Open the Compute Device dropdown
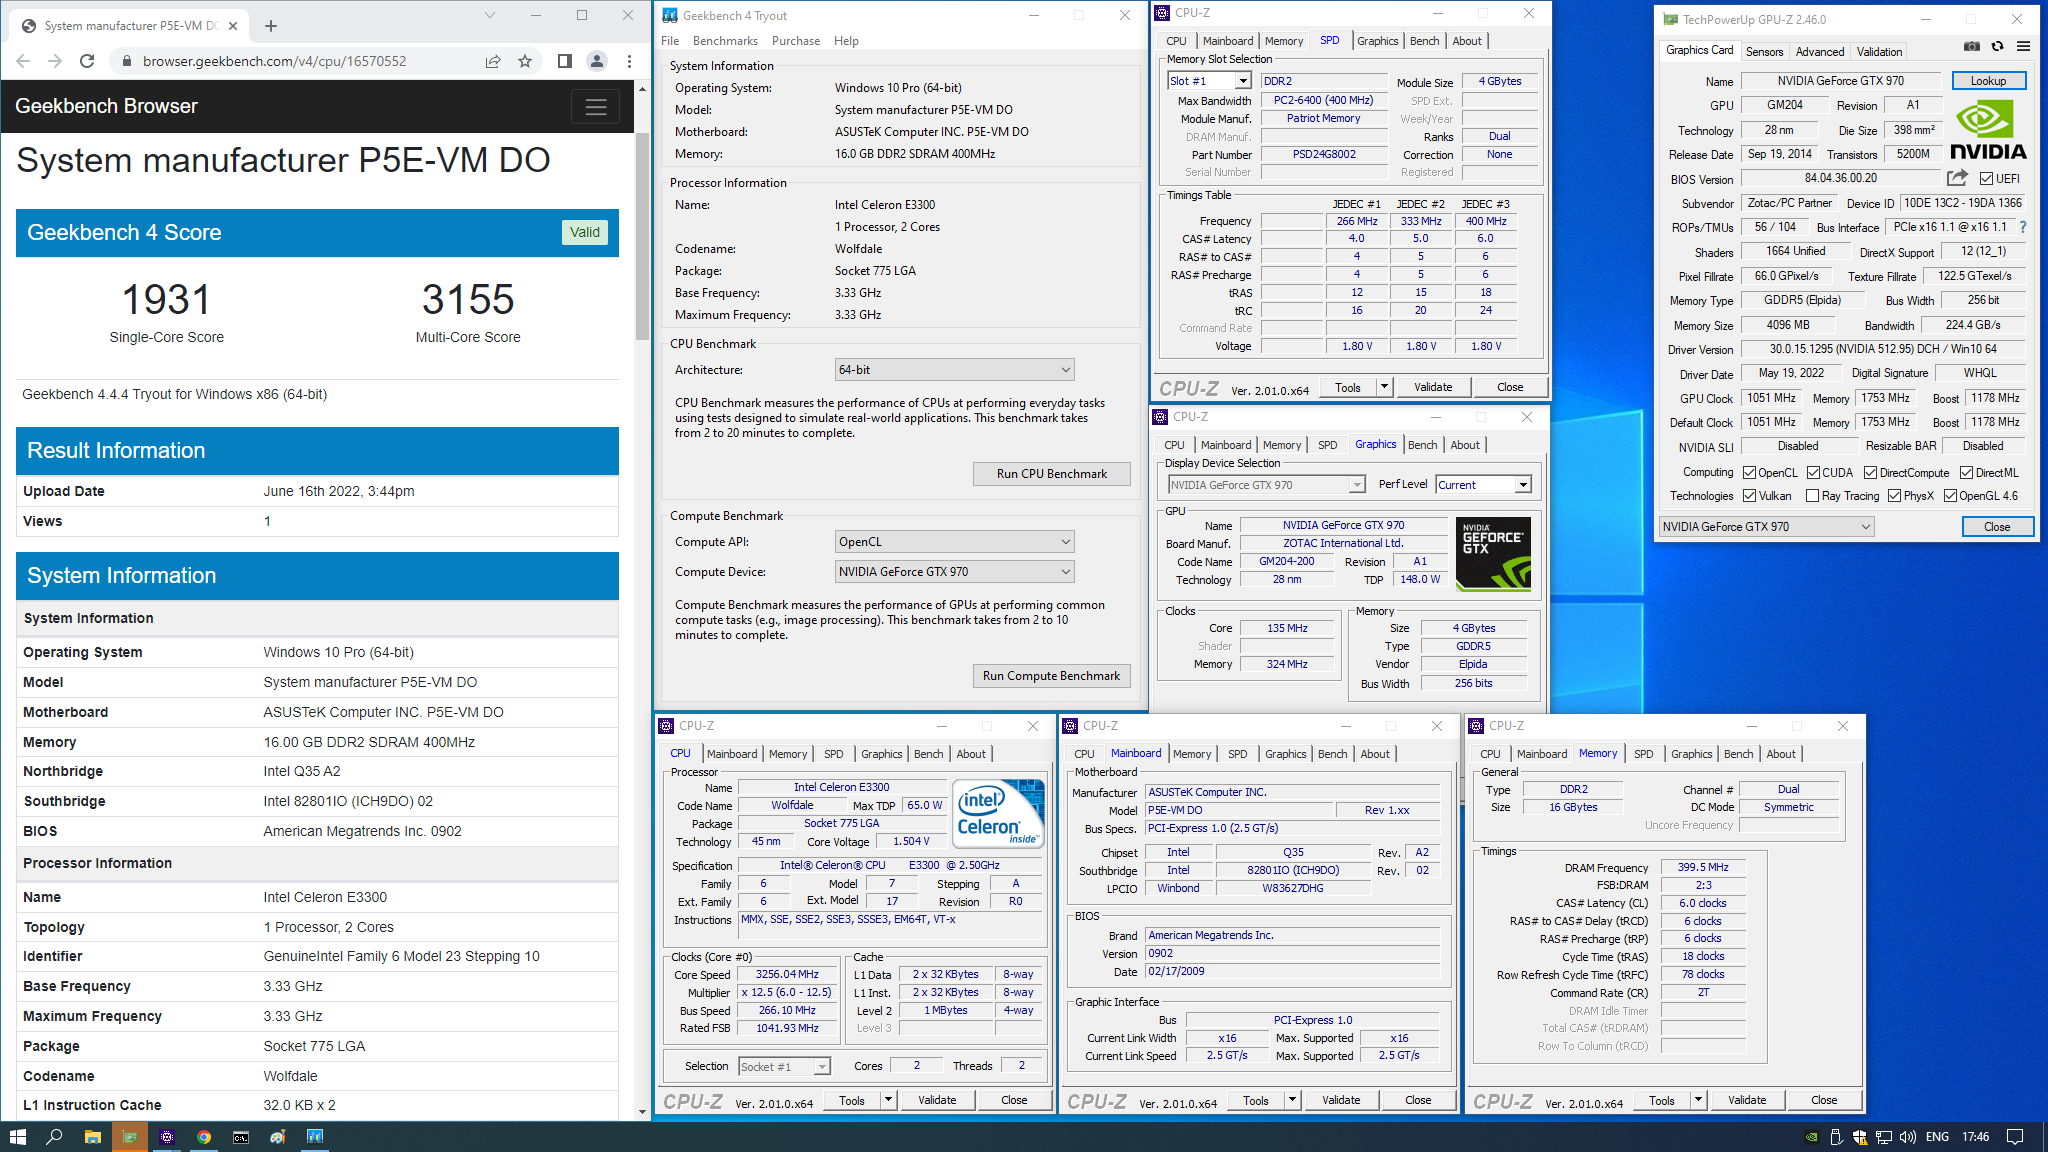Screen dimensions: 2048x1152 tap(955, 572)
